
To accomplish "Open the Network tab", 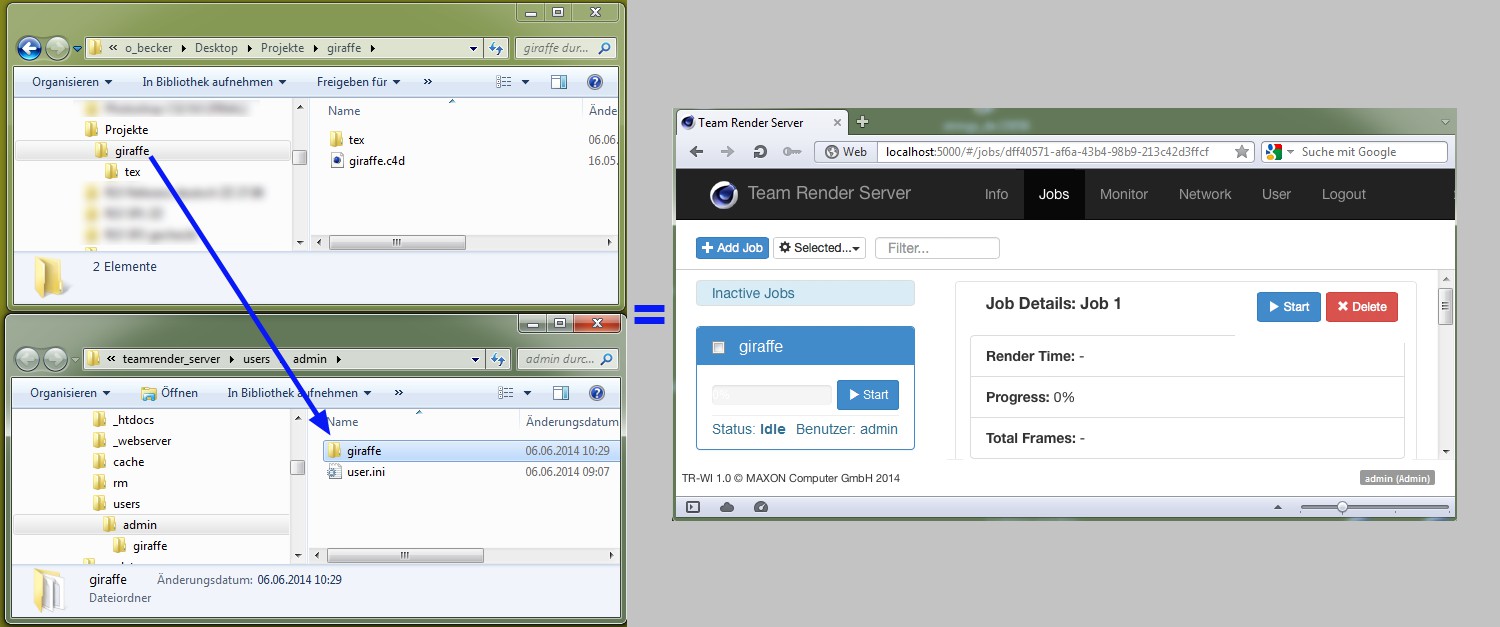I will click(x=1205, y=194).
